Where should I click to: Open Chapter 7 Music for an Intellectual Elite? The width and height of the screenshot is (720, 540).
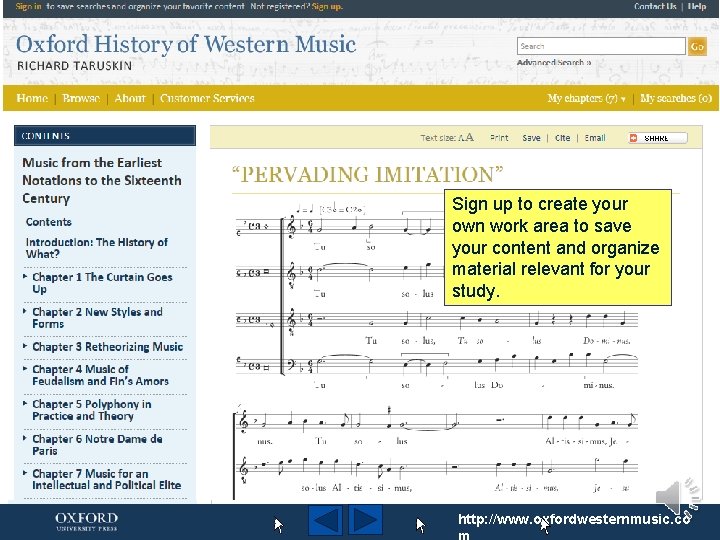(x=107, y=479)
